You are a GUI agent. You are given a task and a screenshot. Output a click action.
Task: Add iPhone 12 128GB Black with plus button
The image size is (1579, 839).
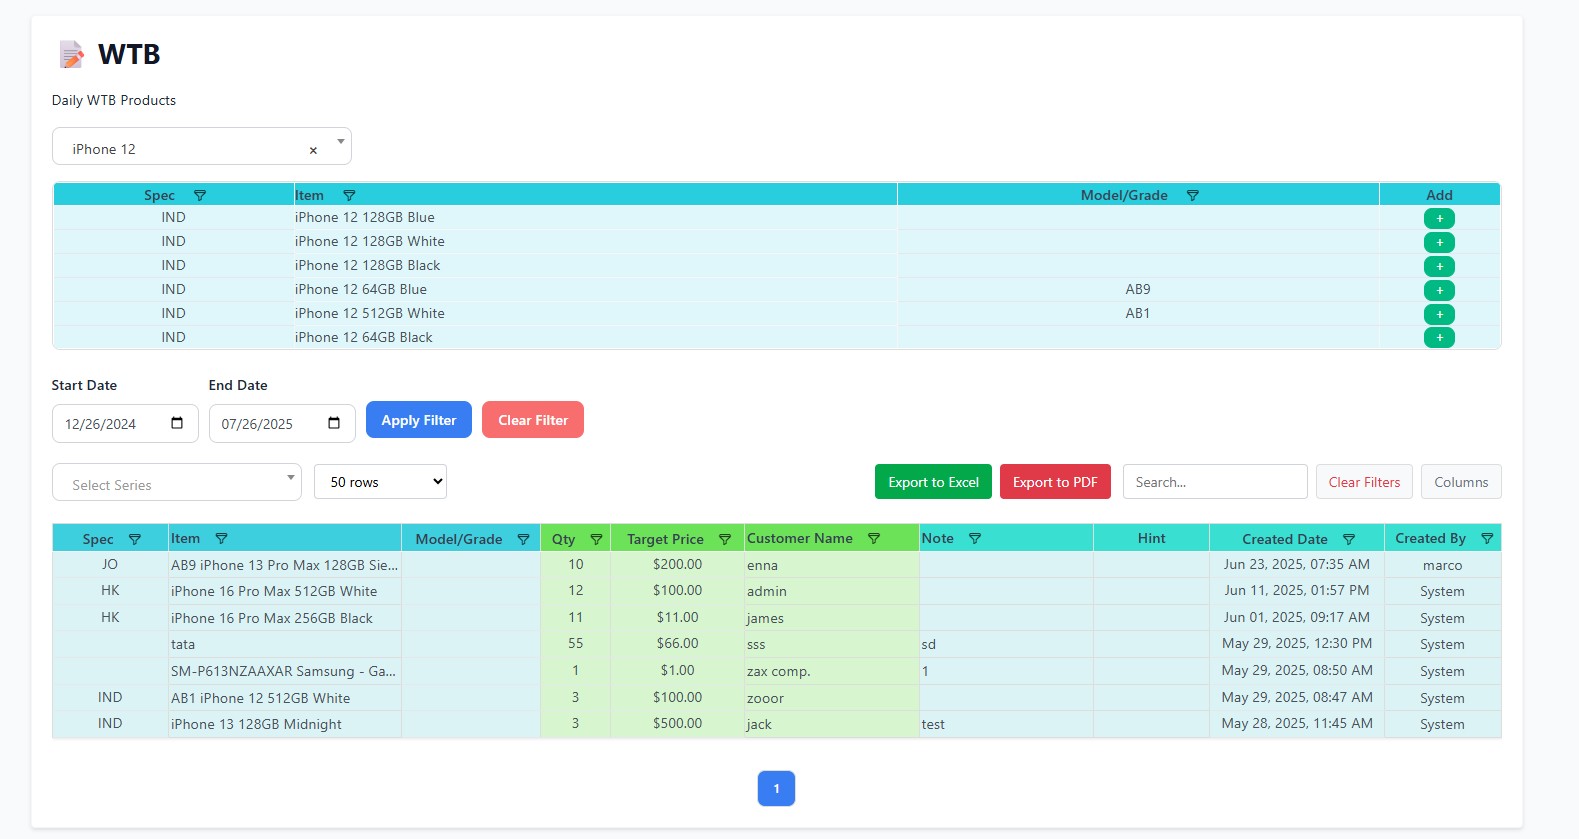(1439, 266)
